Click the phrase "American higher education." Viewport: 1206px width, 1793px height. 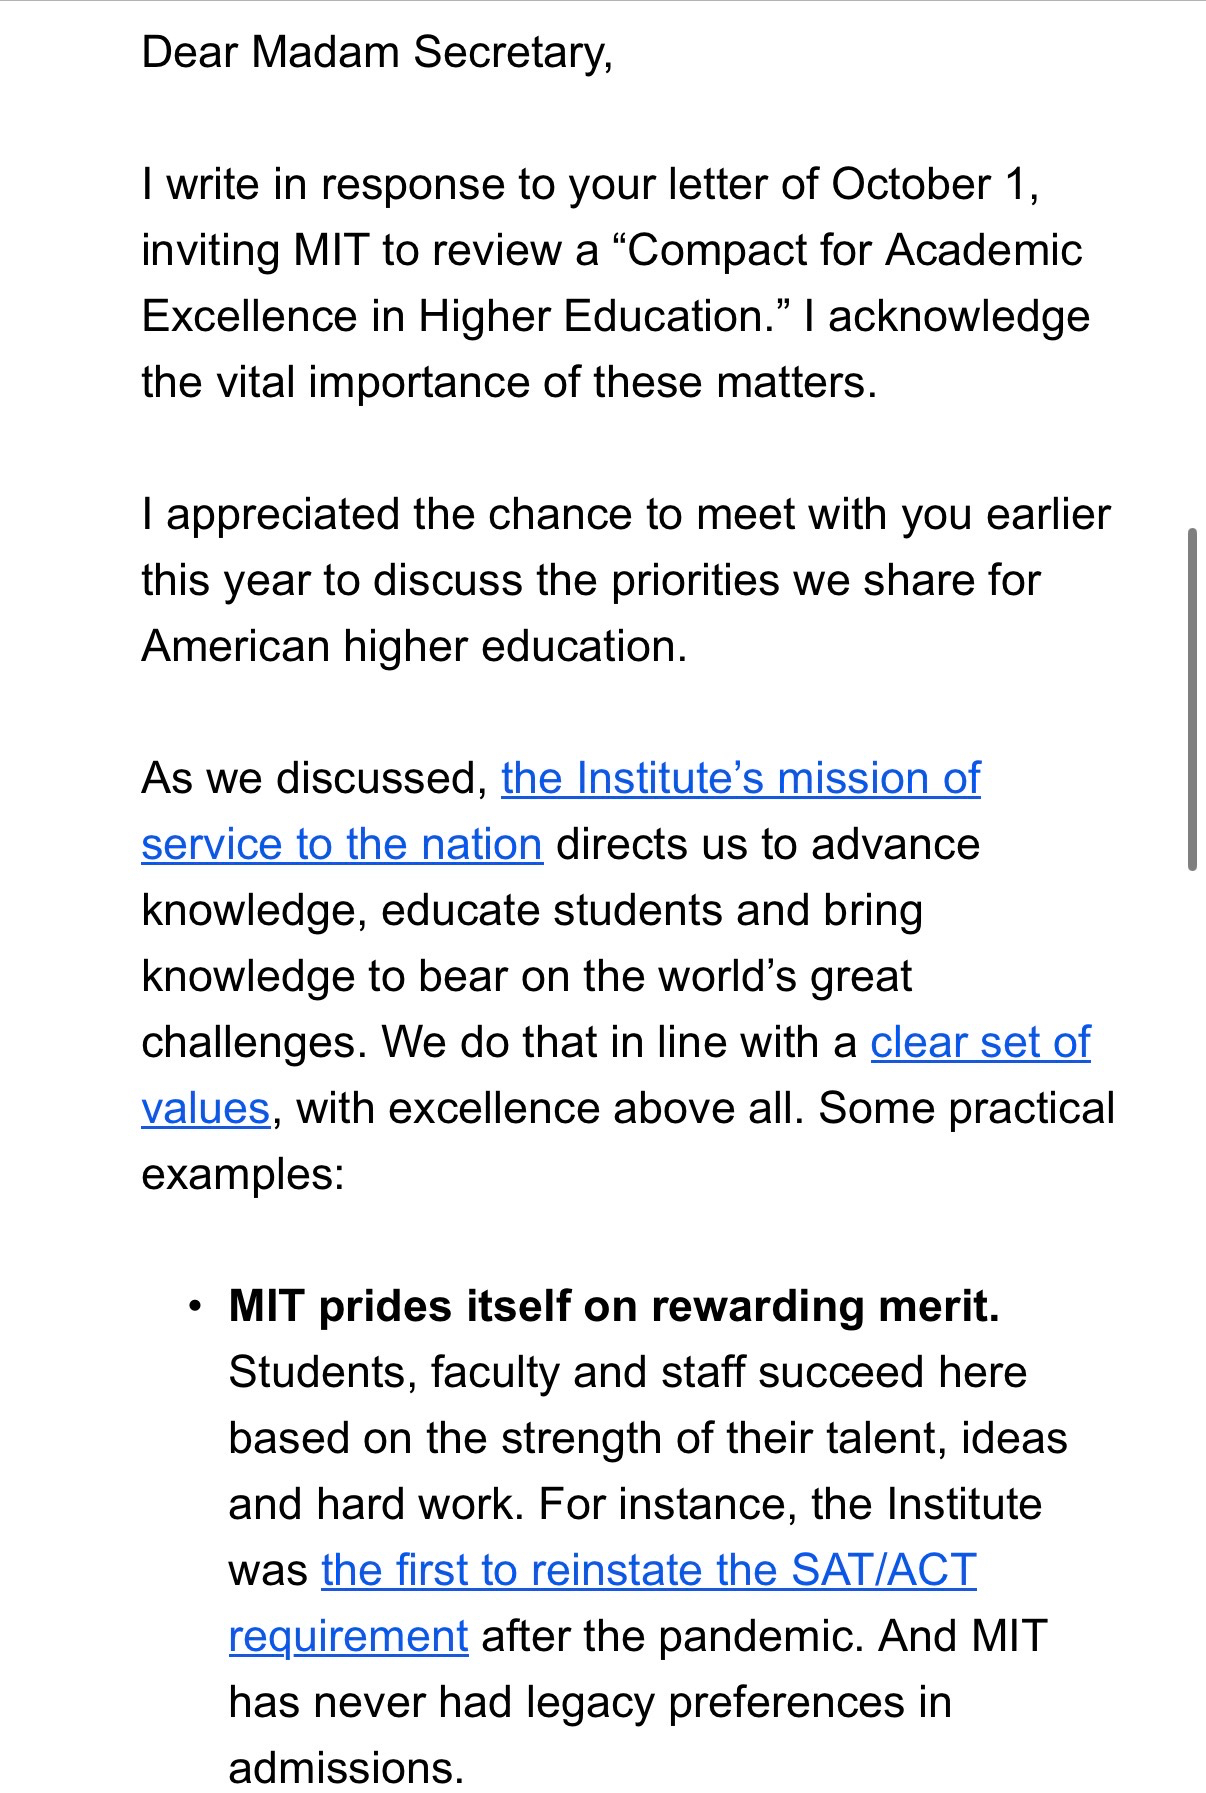414,646
